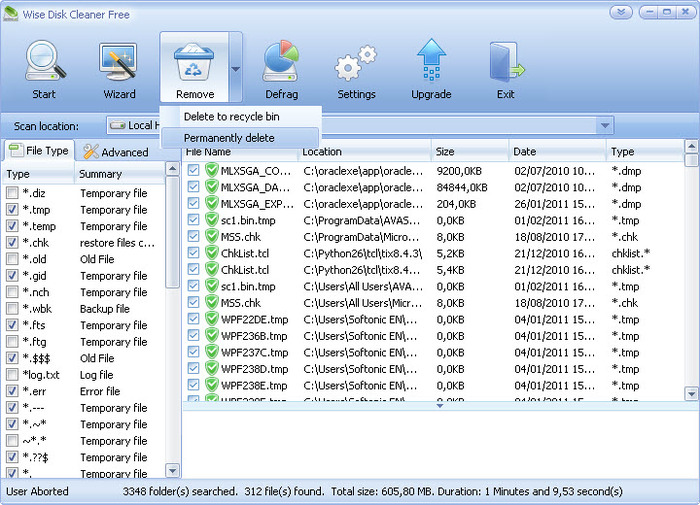
Task: Click the file type list scroll up arrow
Action: click(x=172, y=169)
